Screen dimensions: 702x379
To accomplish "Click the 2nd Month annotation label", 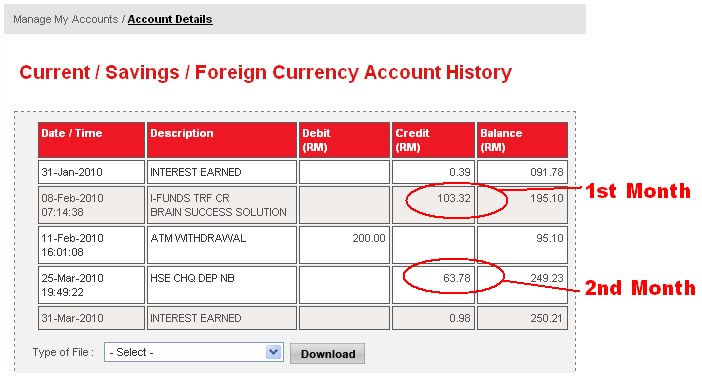I will pyautogui.click(x=640, y=288).
